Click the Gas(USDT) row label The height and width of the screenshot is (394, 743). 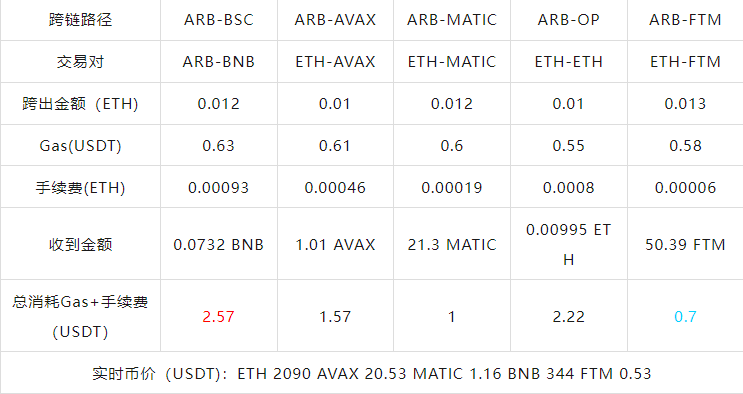click(x=80, y=146)
